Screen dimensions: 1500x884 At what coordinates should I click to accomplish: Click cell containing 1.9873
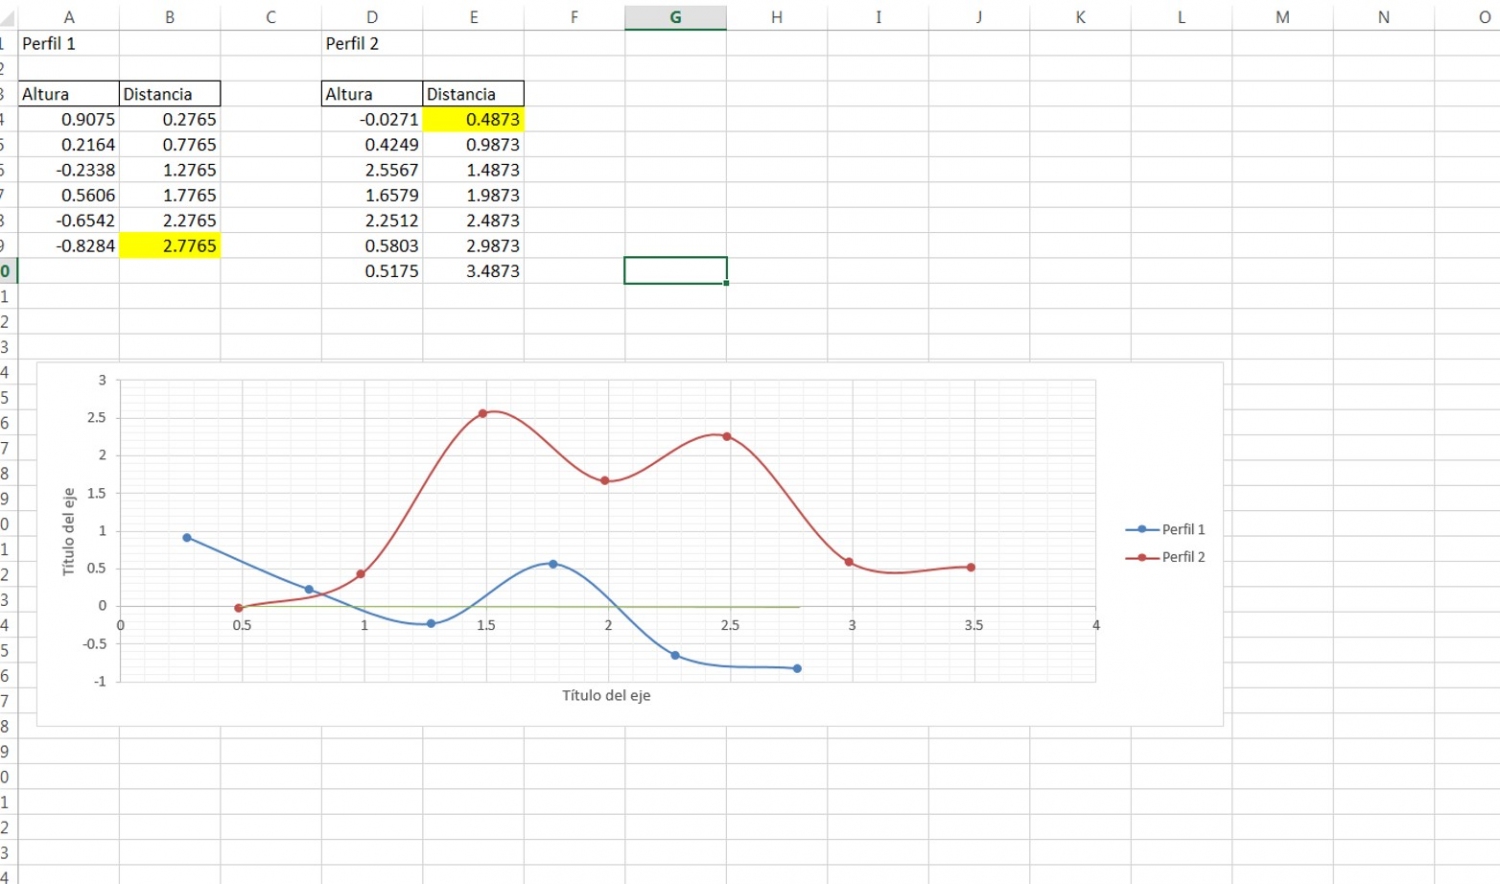pyautogui.click(x=473, y=195)
